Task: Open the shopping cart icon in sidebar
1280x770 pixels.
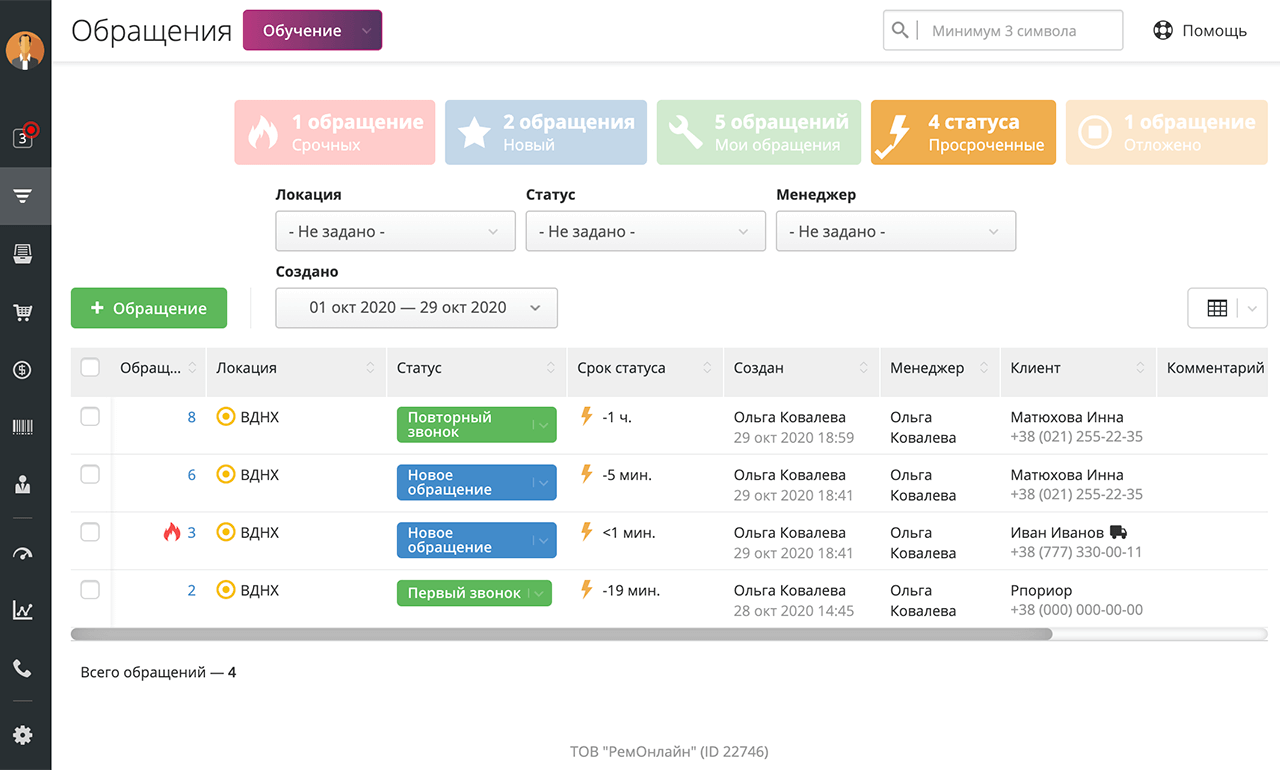Action: (23, 312)
